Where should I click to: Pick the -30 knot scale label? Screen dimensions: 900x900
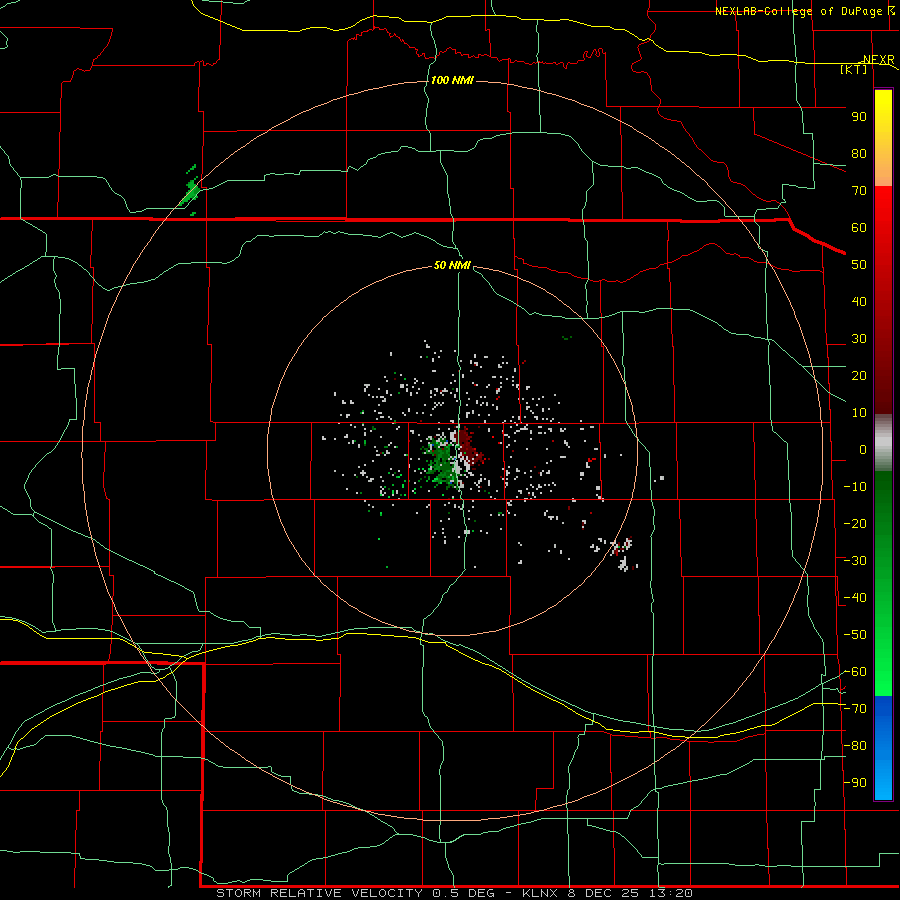tap(855, 561)
